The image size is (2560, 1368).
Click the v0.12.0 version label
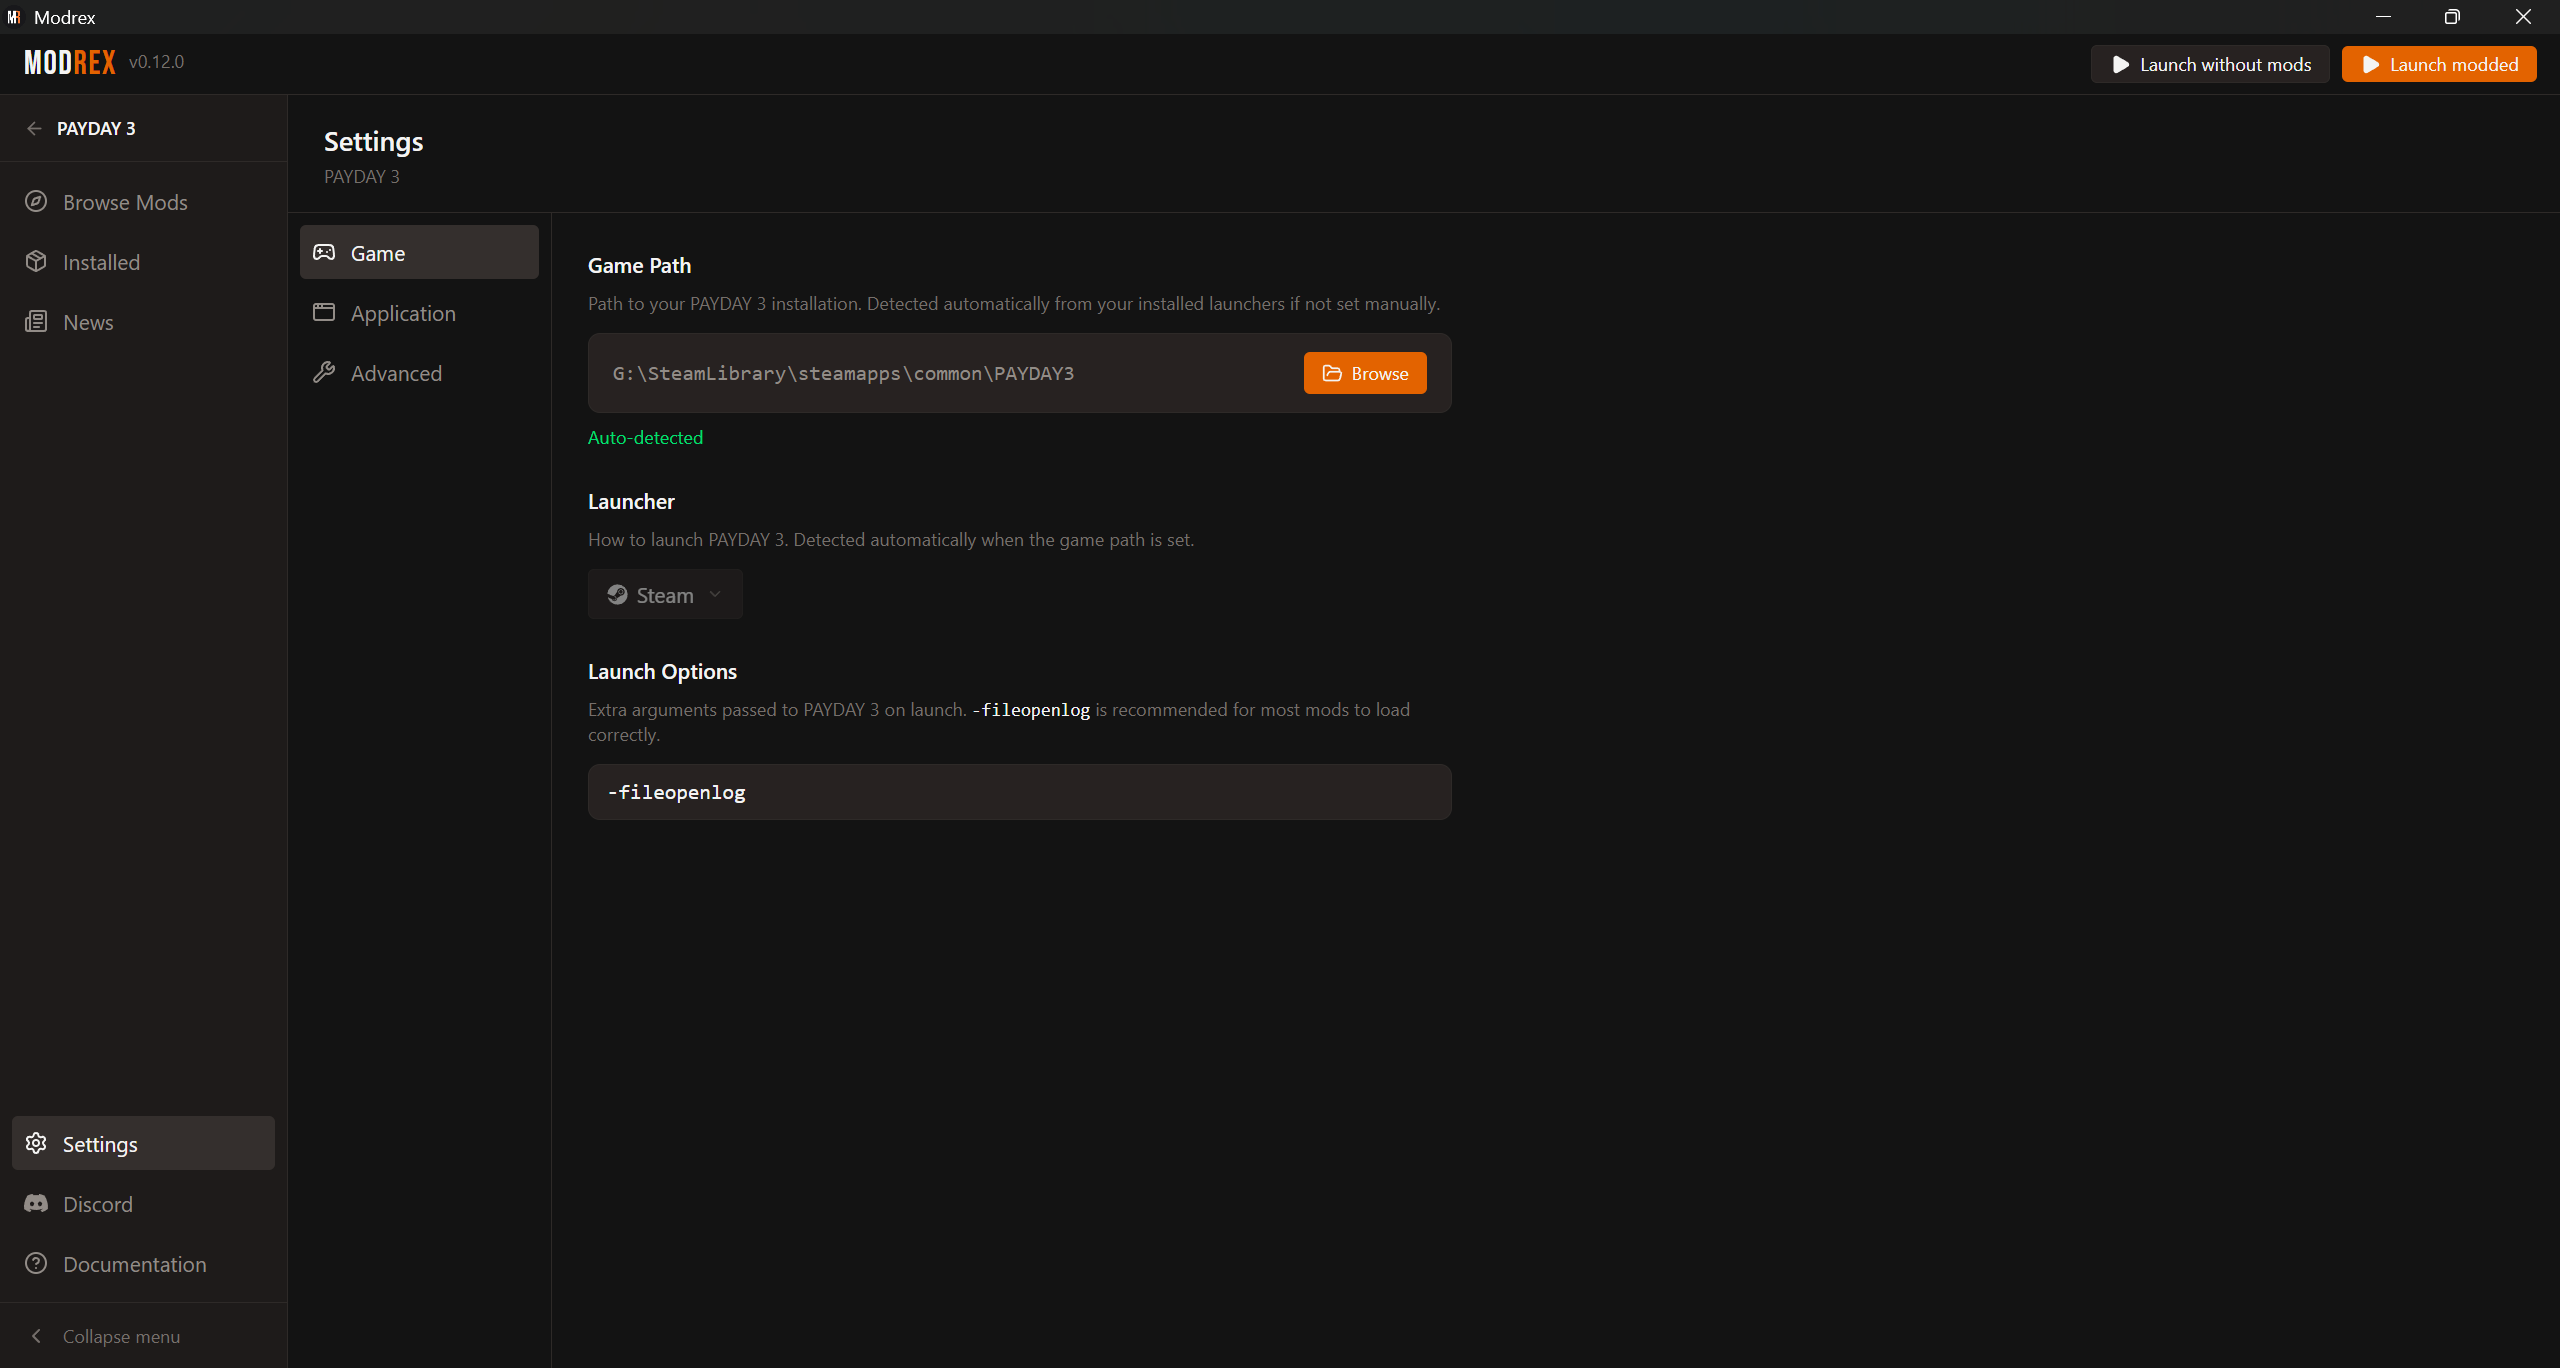pyautogui.click(x=156, y=62)
